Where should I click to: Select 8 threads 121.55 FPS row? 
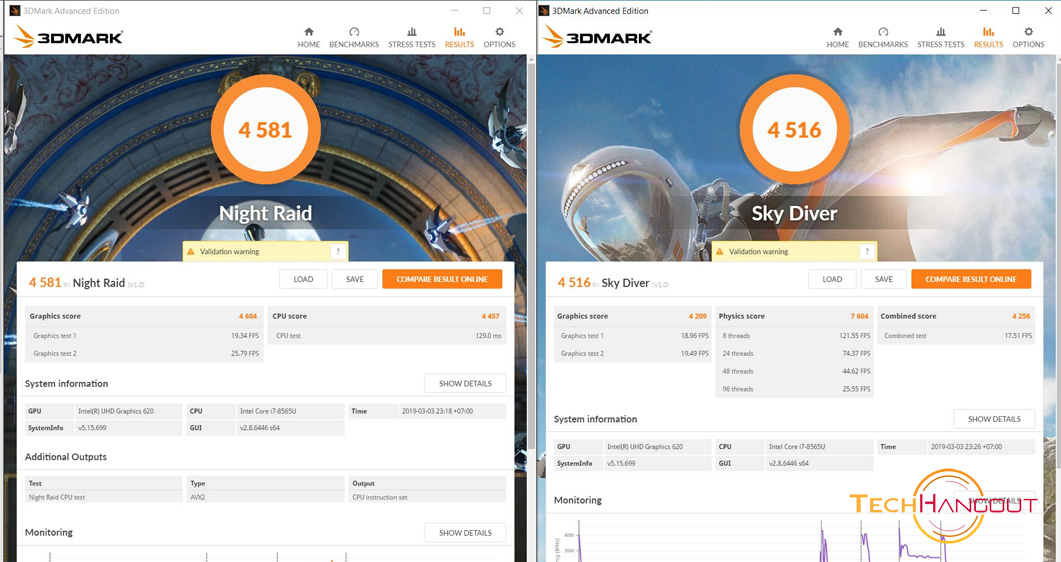[x=794, y=335]
